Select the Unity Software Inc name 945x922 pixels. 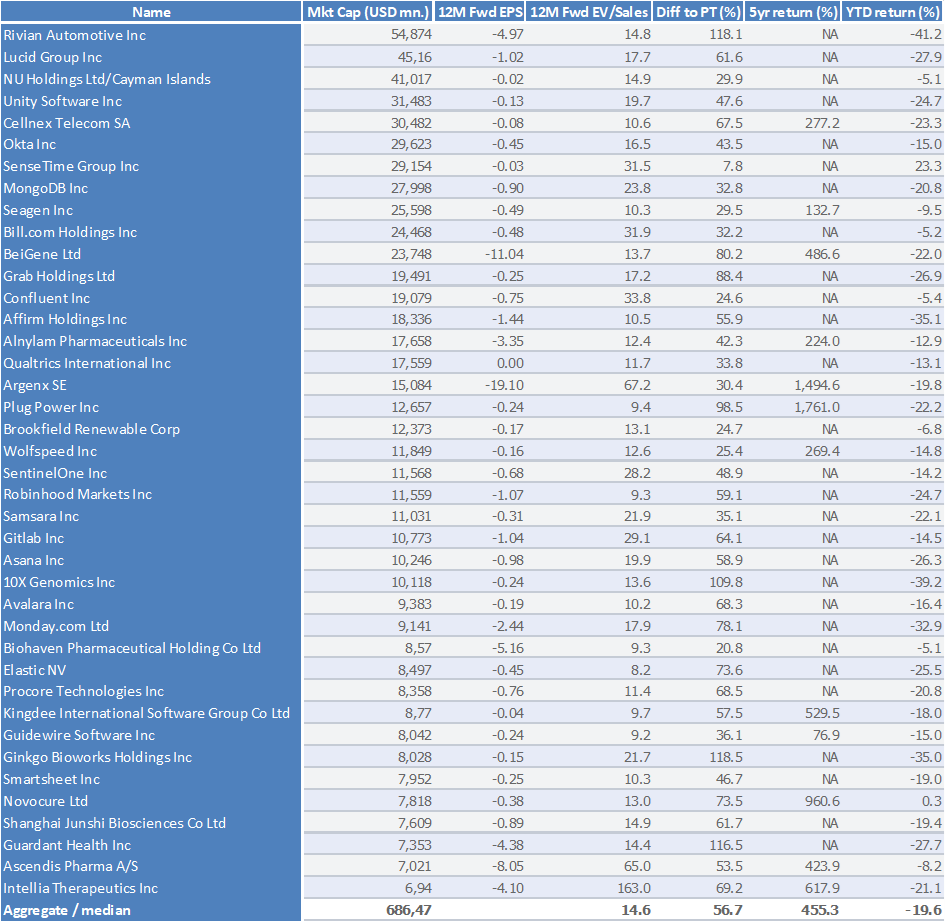pos(63,101)
